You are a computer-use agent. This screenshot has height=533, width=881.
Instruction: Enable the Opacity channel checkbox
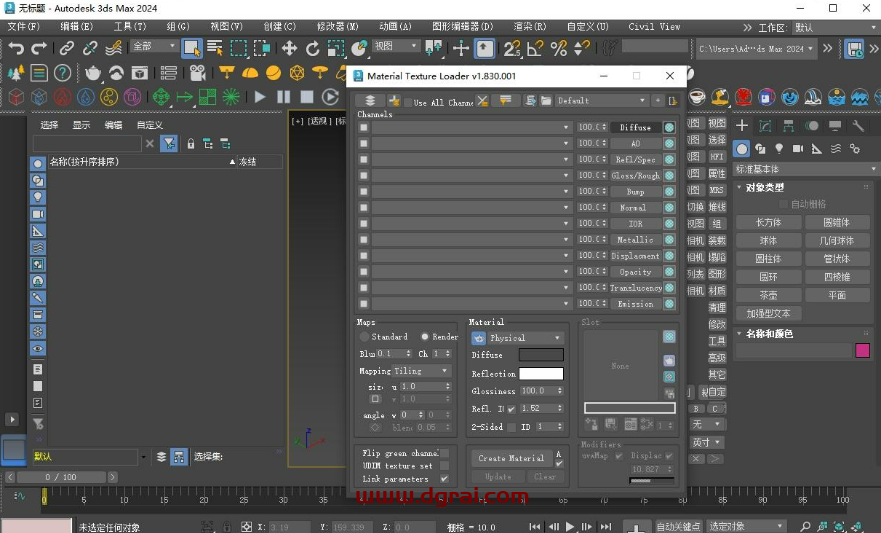(364, 272)
